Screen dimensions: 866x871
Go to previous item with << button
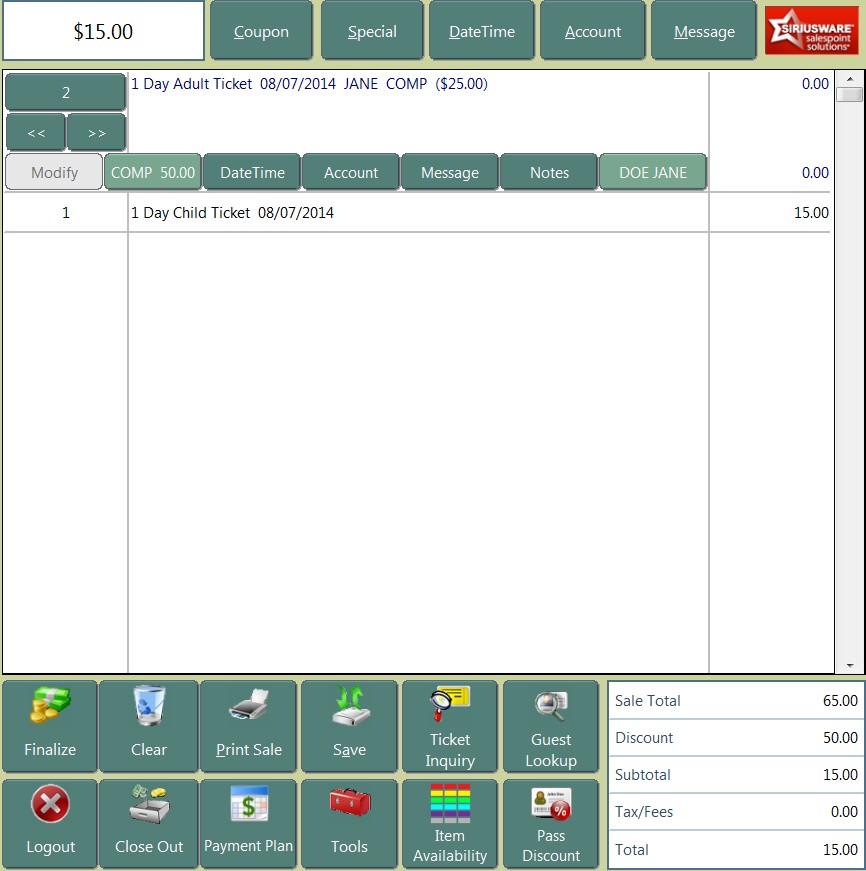[36, 132]
